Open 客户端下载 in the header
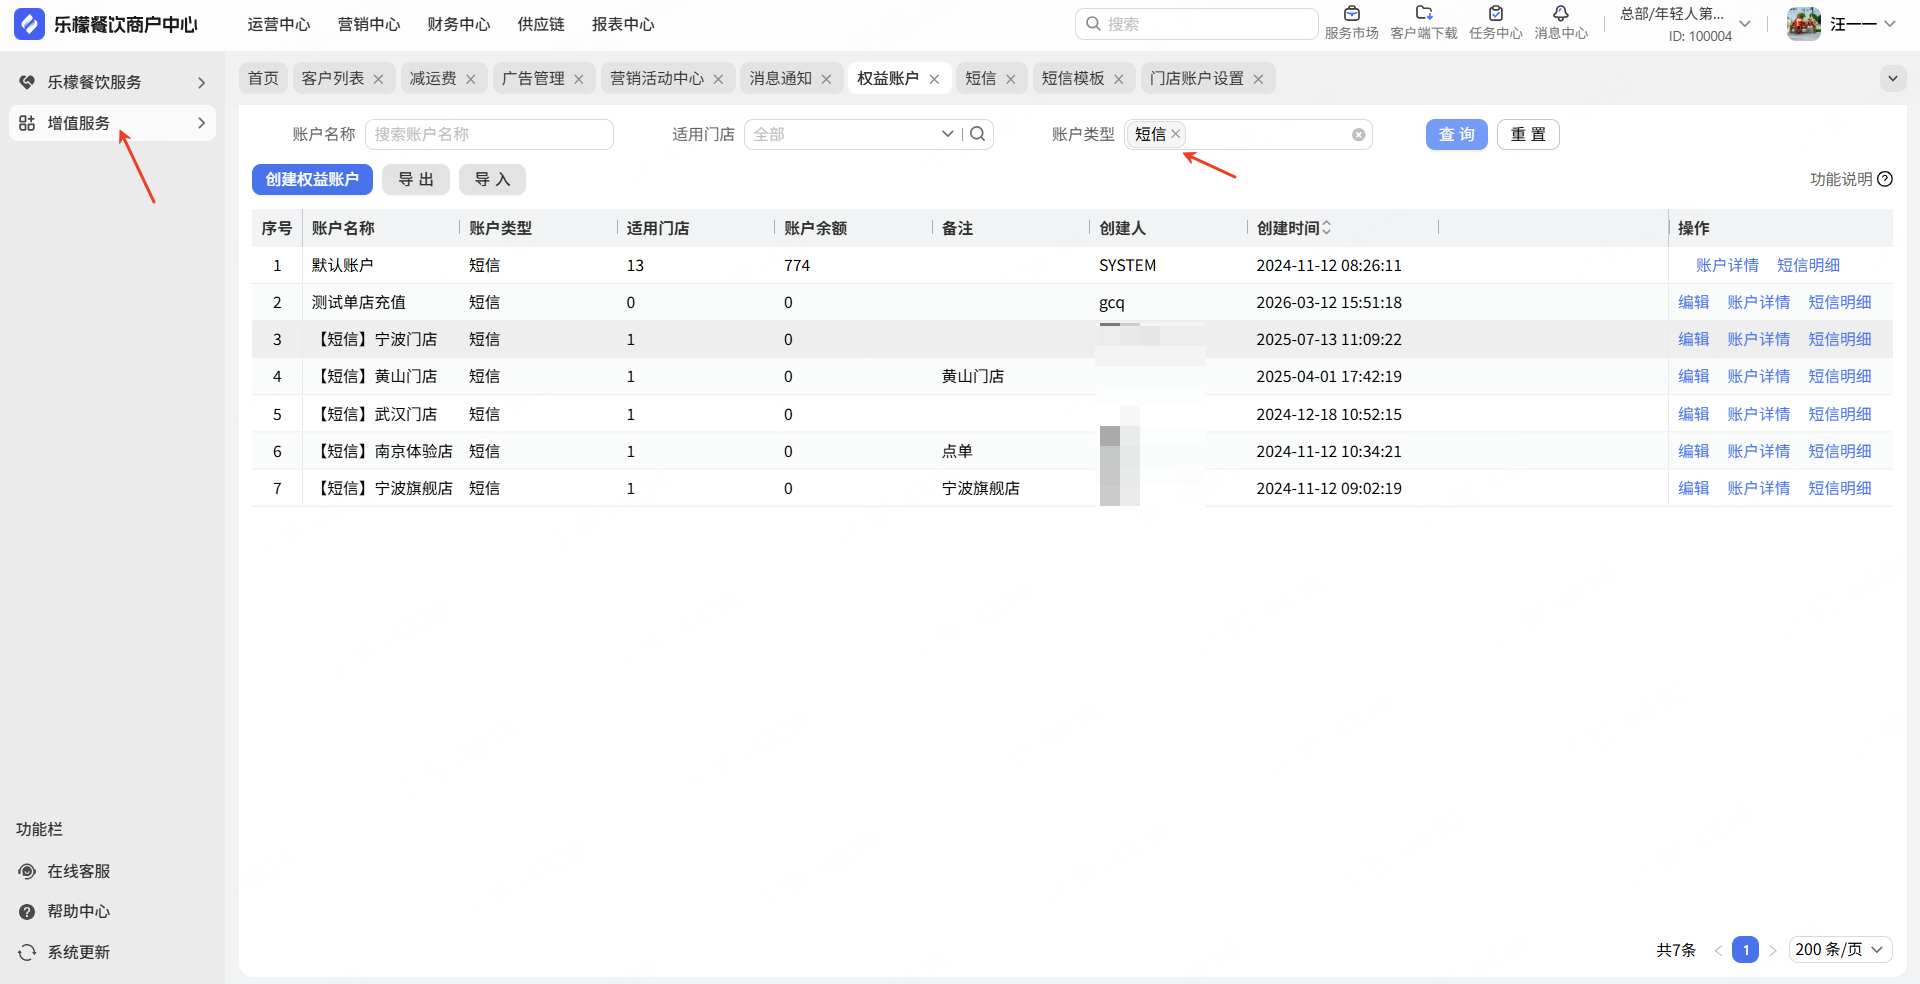Viewport: 1920px width, 984px height. coord(1424,23)
